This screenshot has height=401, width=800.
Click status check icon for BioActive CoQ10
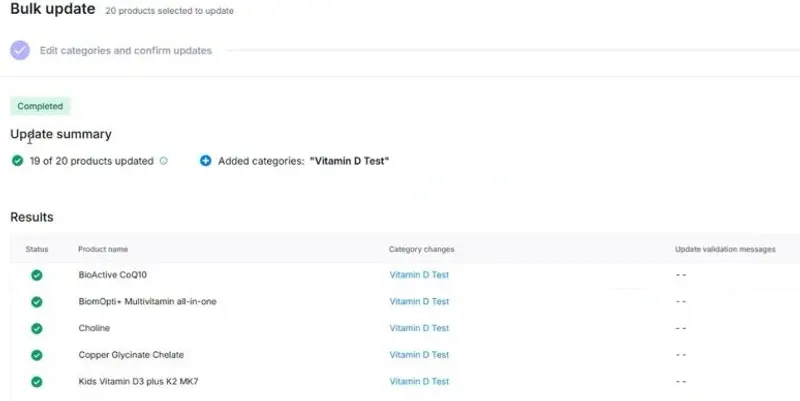(x=37, y=275)
